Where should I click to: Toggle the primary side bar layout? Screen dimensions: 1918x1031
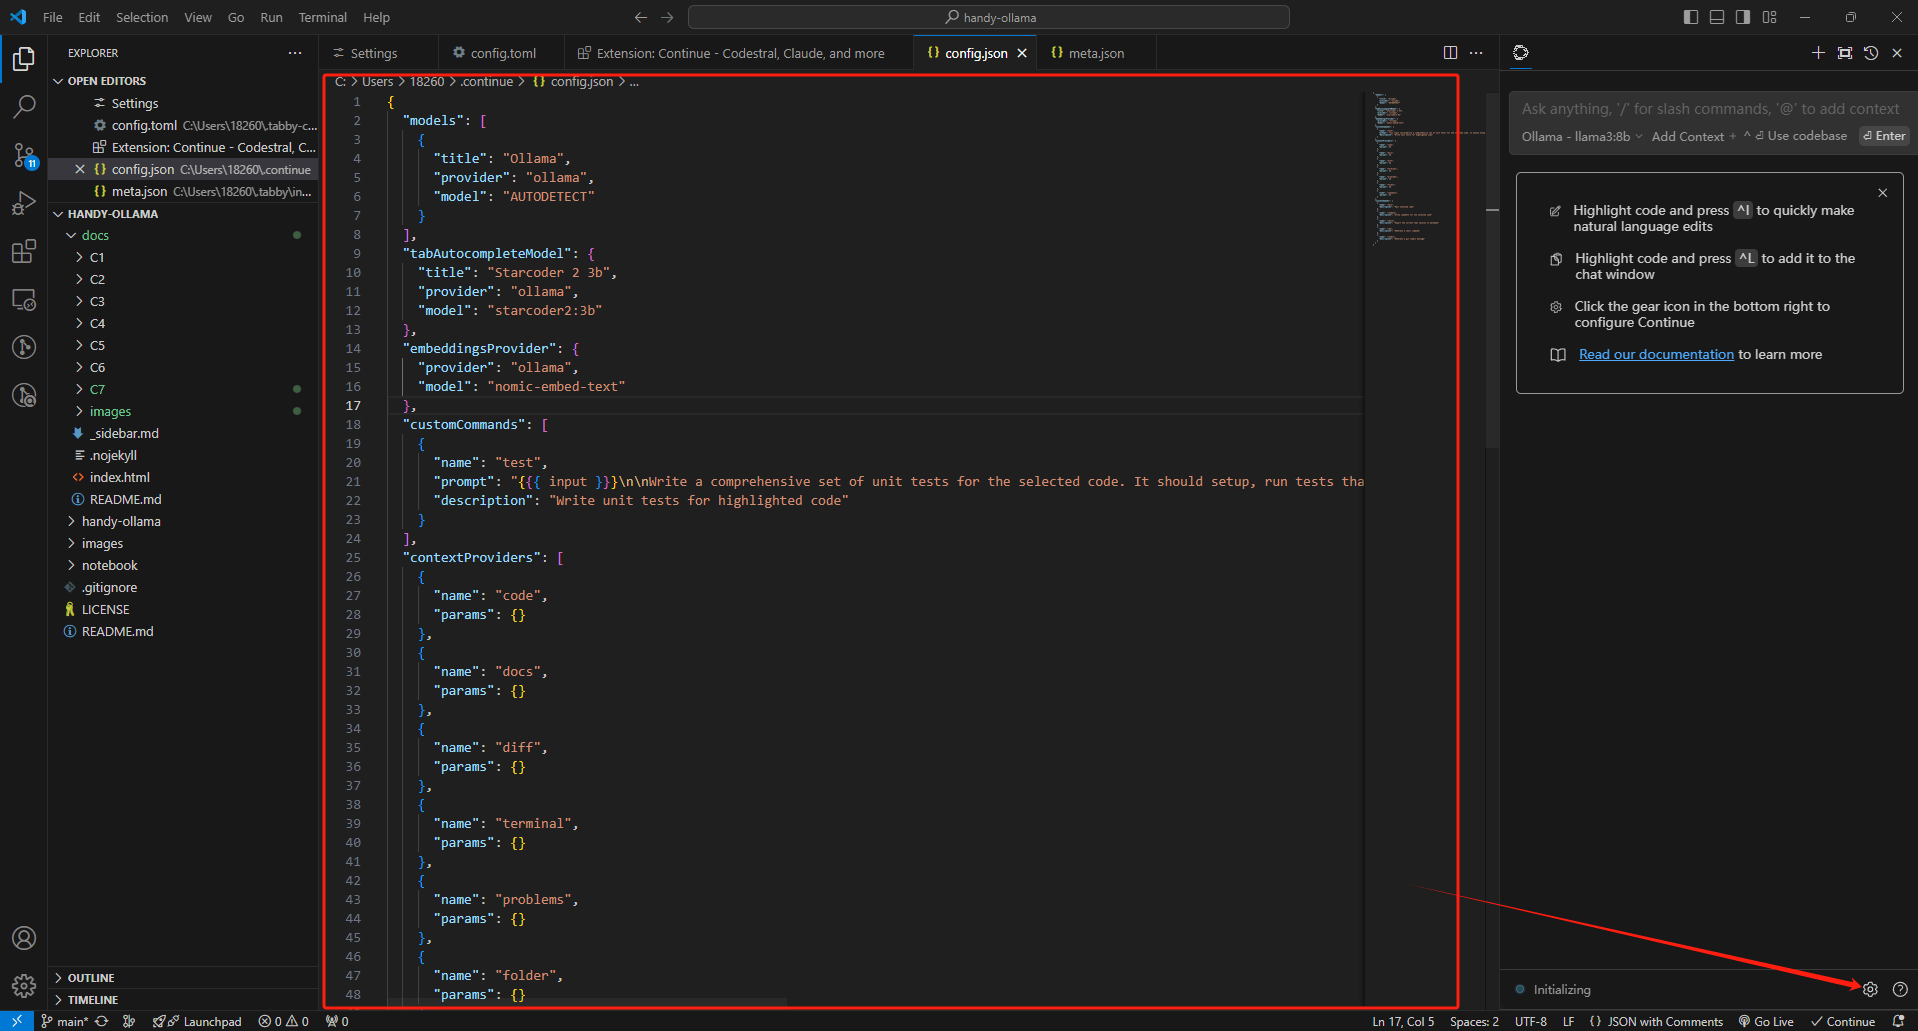point(1691,17)
